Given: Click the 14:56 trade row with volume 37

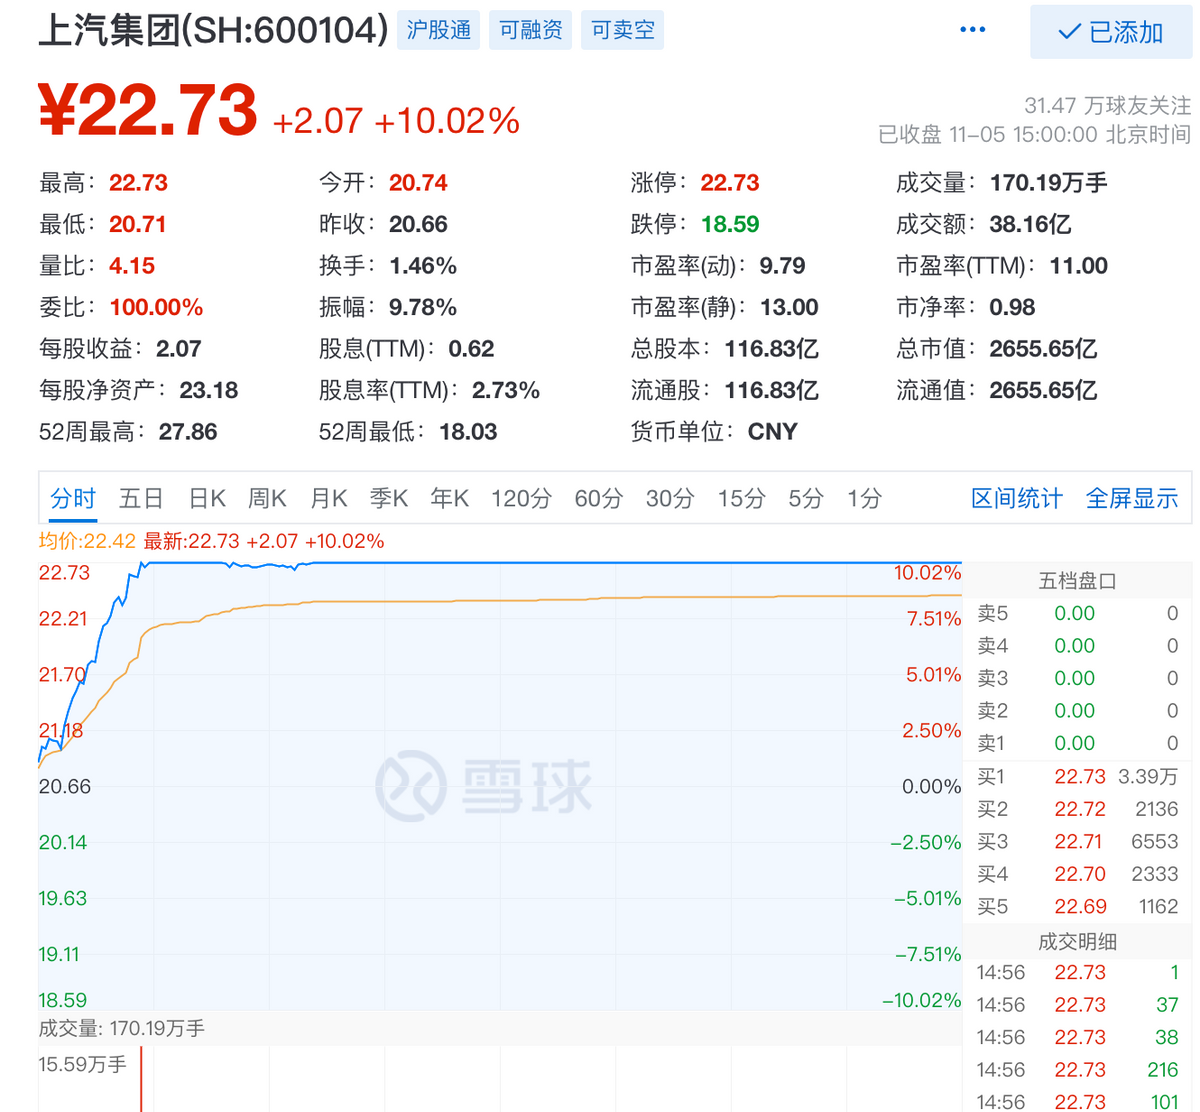Looking at the screenshot, I should point(1077,1005).
